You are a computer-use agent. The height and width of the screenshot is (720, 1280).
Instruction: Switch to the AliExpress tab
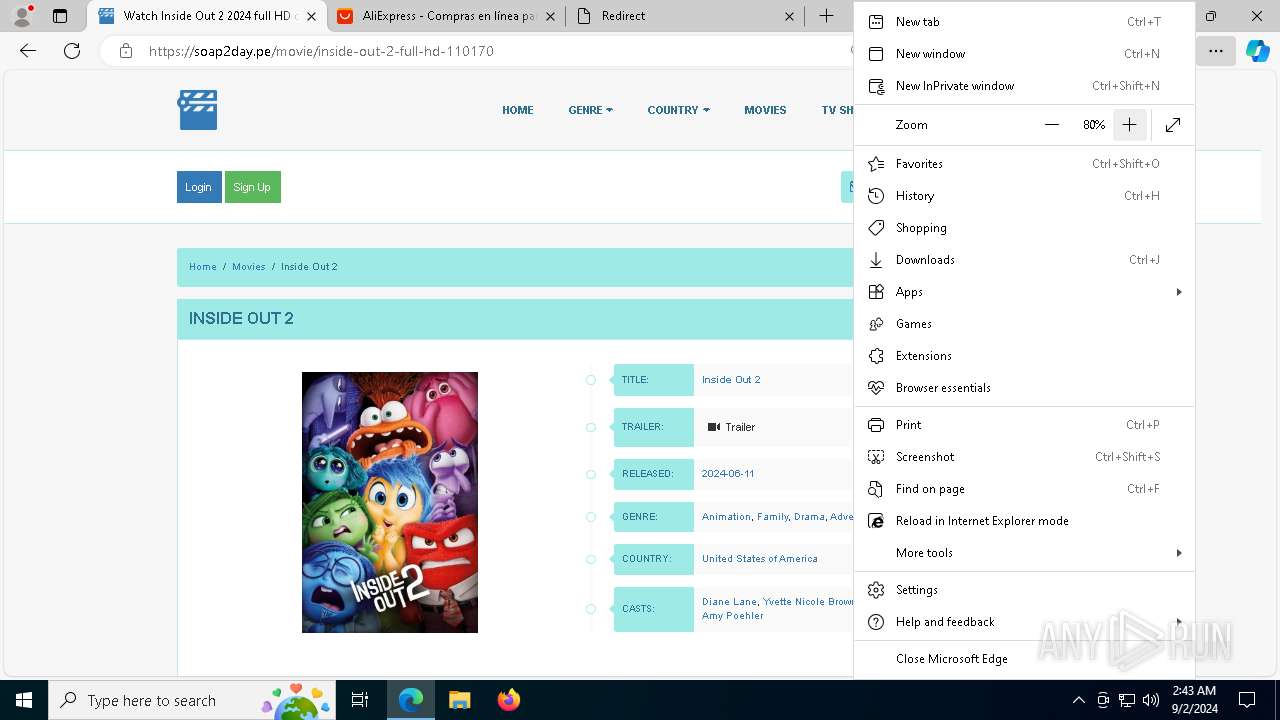446,16
